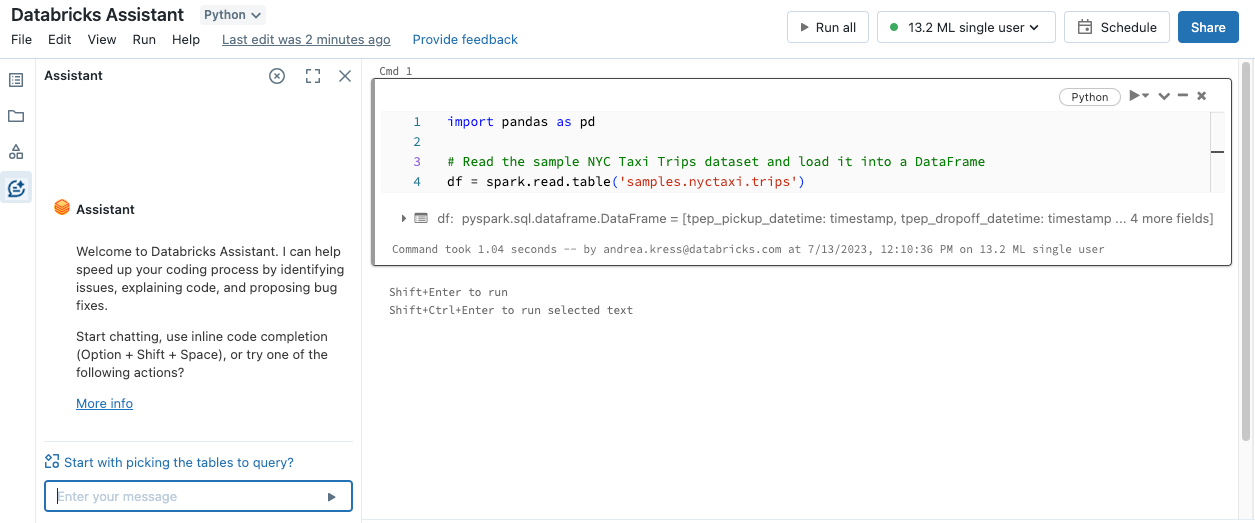Open the Edit menu

click(60, 40)
